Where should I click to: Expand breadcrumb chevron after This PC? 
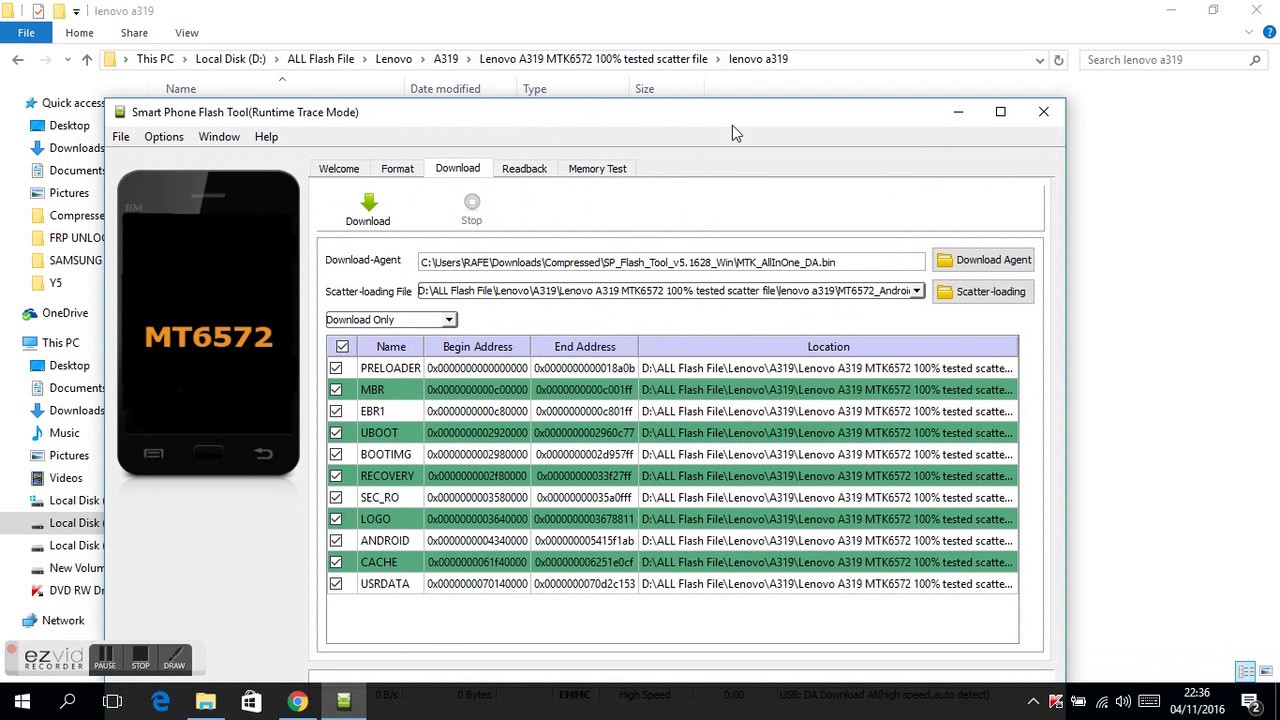click(x=185, y=59)
